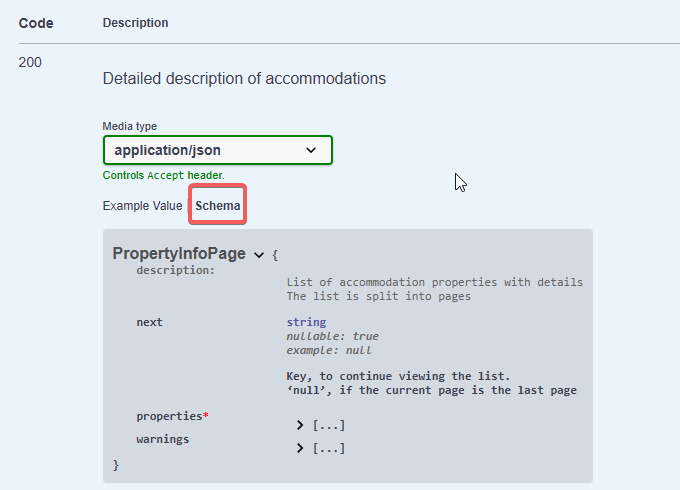This screenshot has height=490, width=680.
Task: Collapse the PropertyInfoPage model chevron
Action: pos(259,255)
